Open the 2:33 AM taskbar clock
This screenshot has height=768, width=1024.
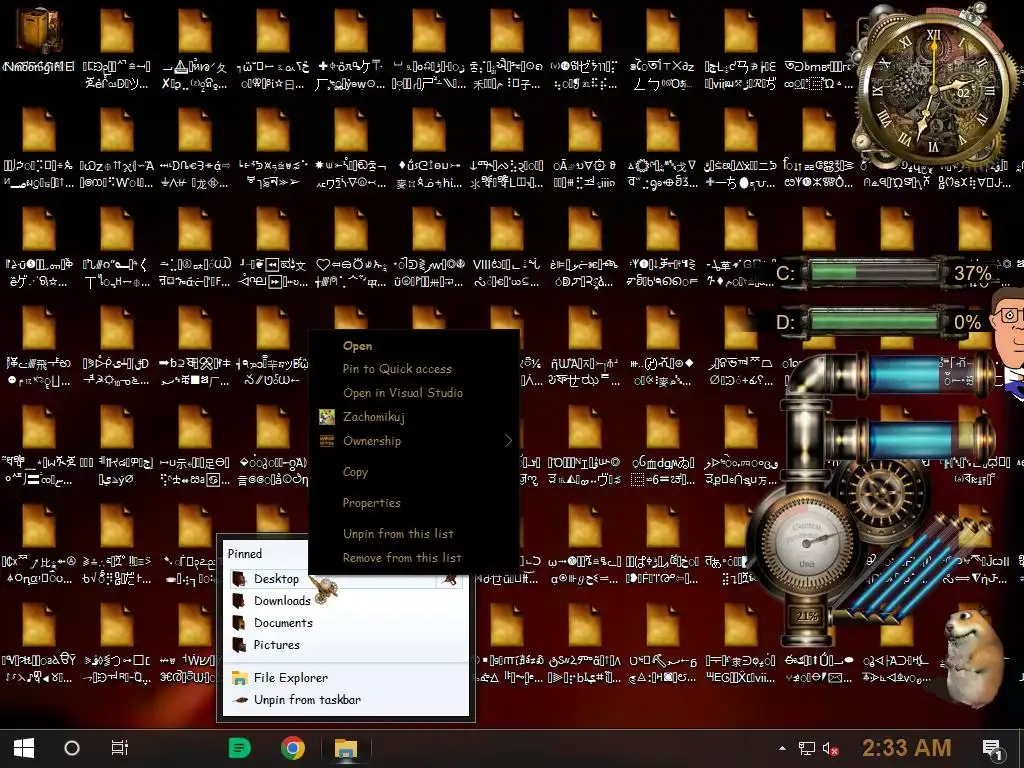point(906,748)
